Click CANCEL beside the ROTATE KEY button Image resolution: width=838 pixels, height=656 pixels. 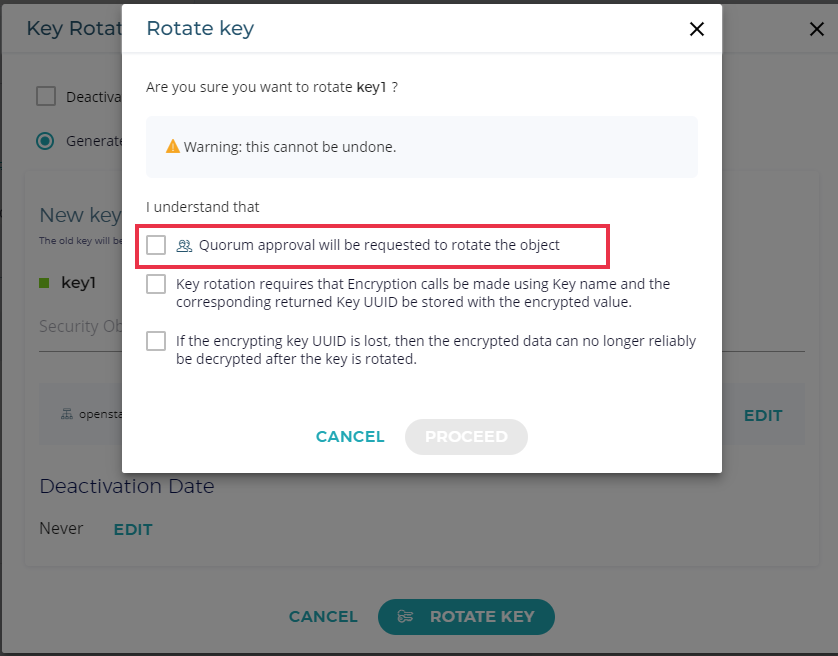[x=323, y=617]
